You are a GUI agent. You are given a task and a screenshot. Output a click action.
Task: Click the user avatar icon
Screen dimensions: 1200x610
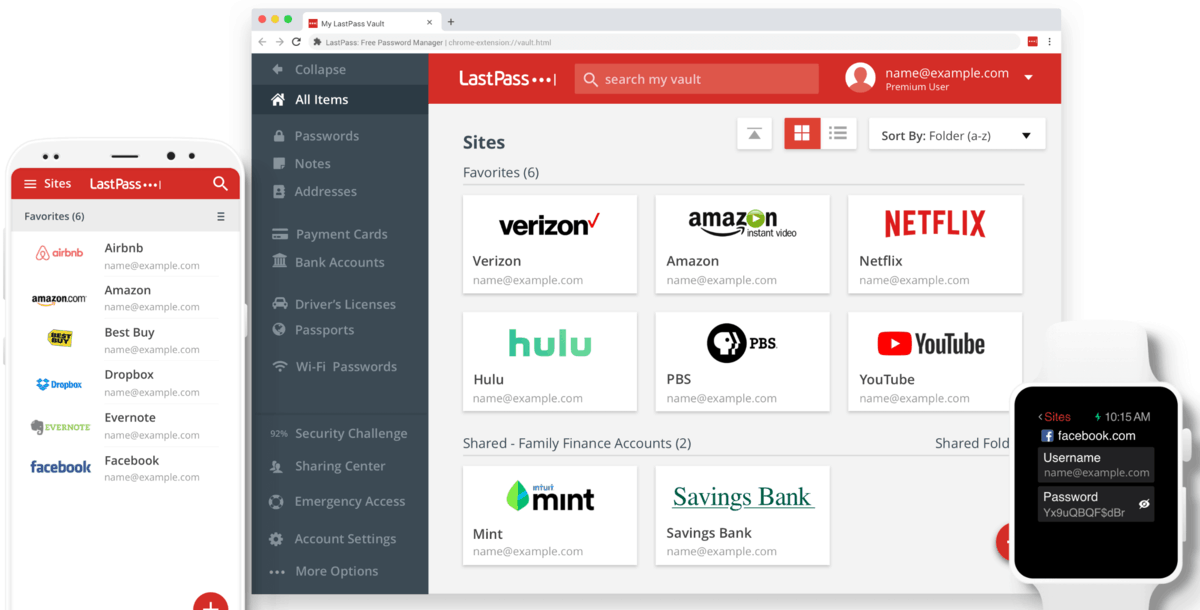[860, 78]
